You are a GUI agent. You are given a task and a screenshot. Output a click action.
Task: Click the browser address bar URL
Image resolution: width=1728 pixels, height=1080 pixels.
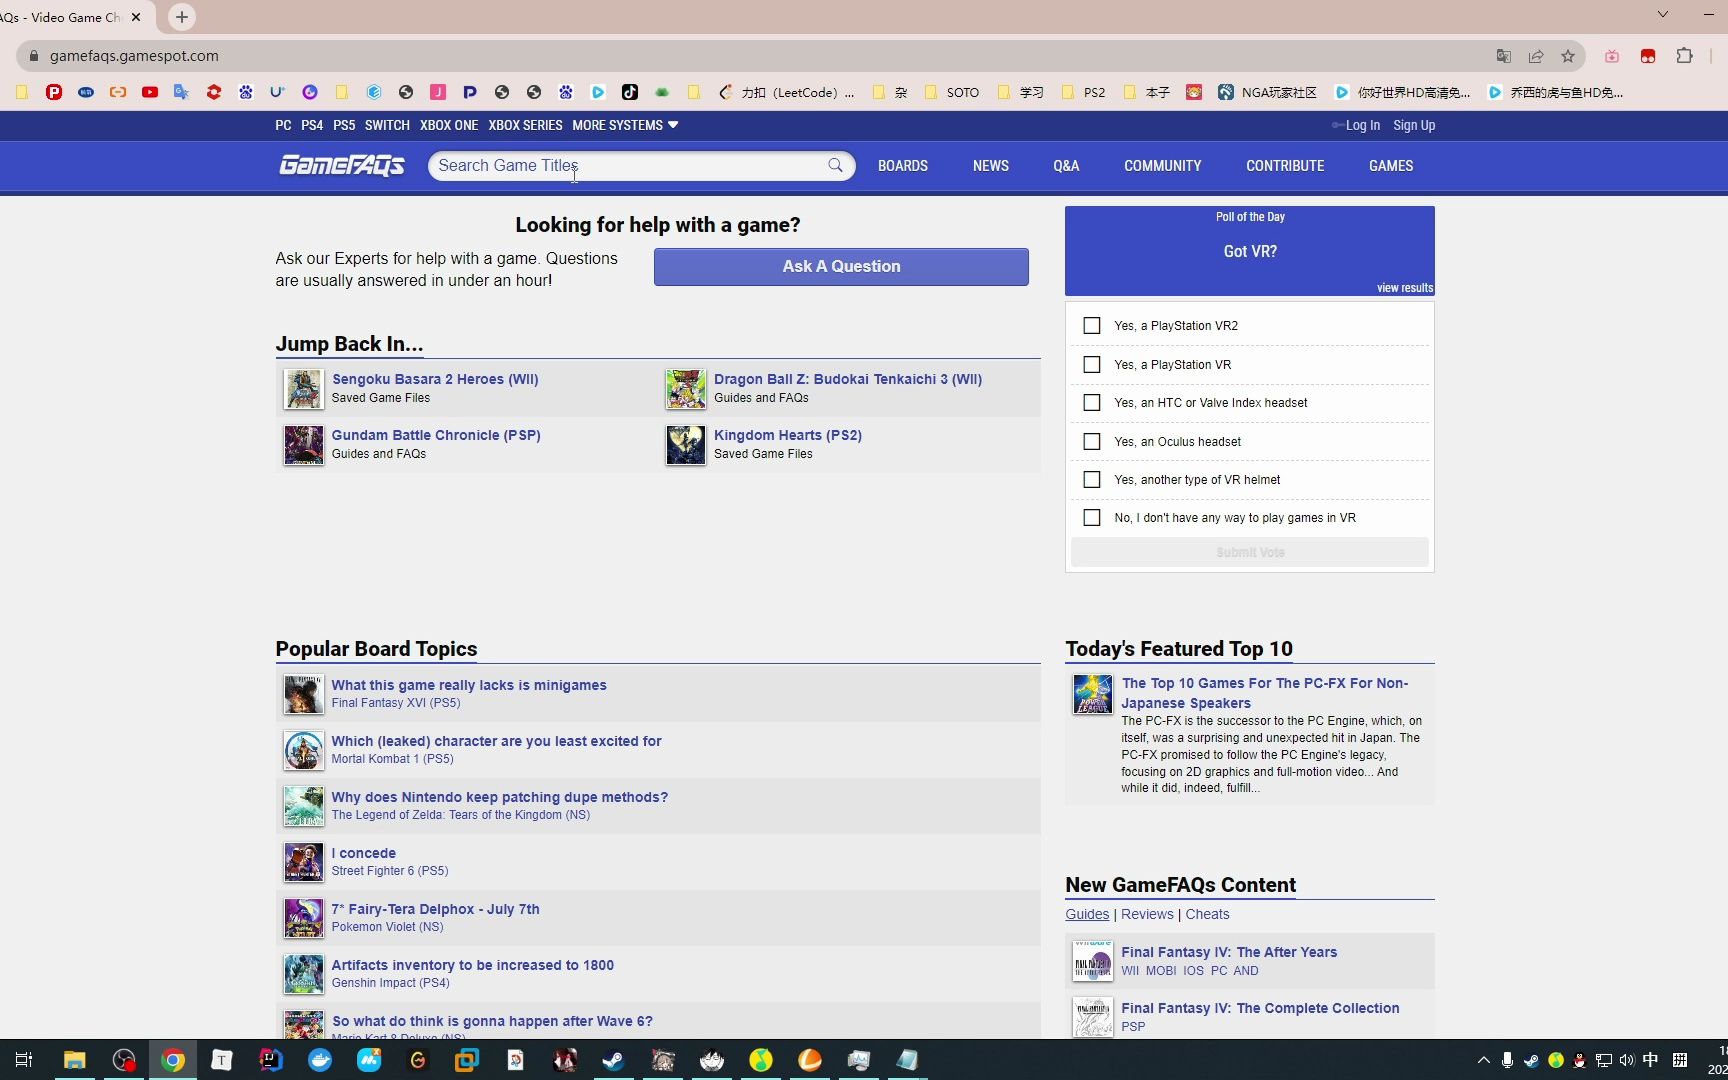(x=134, y=56)
